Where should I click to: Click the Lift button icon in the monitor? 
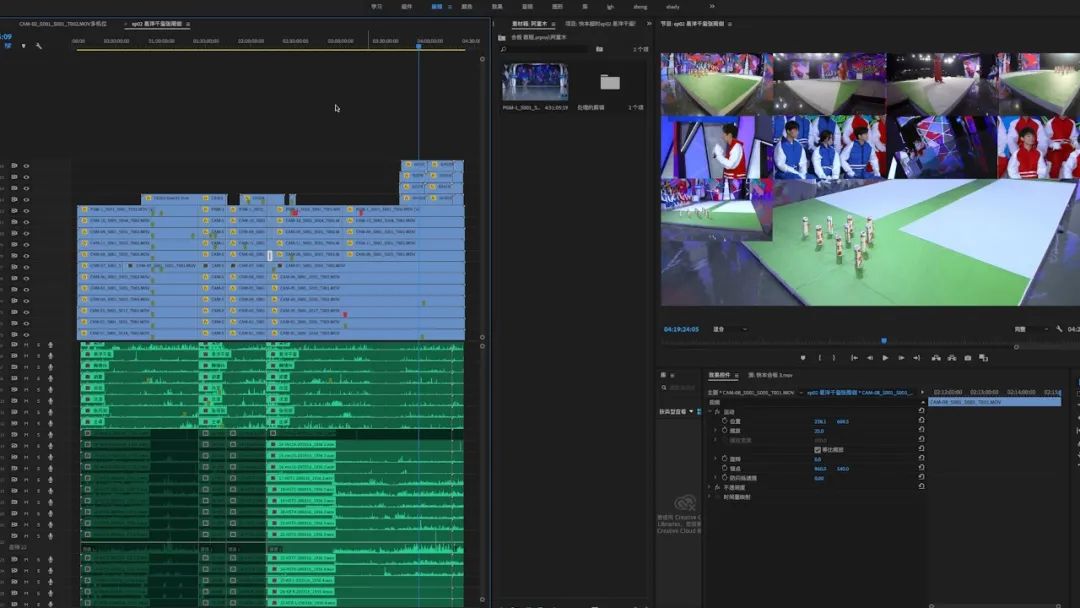(x=935, y=358)
